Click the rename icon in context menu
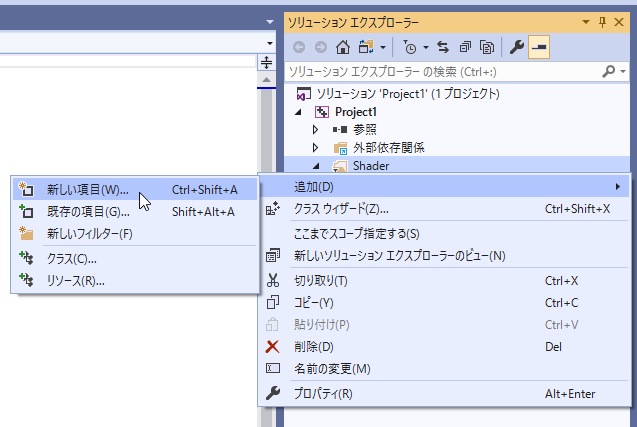 [273, 368]
